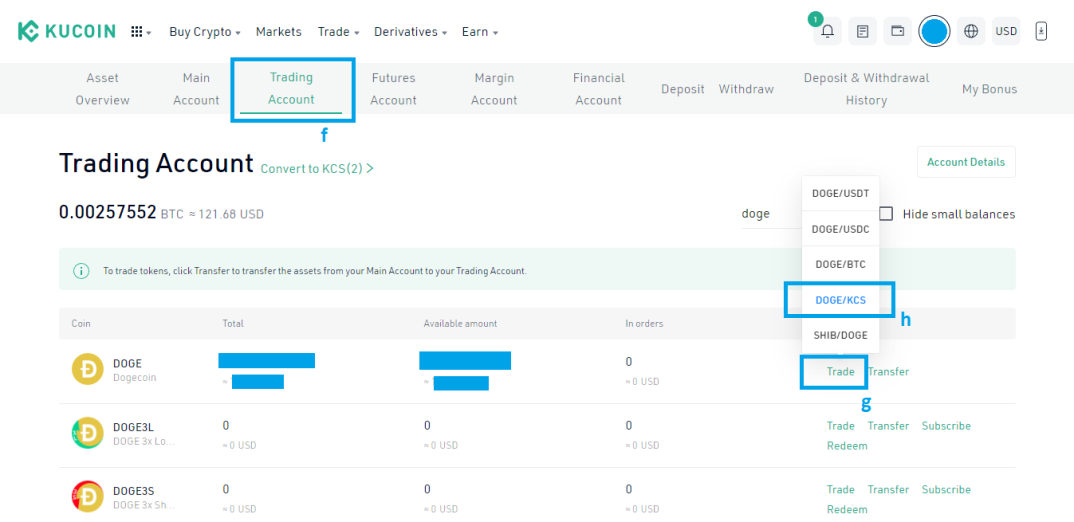Switch to the Trading Account tab
The image size is (1074, 522).
pyautogui.click(x=291, y=88)
